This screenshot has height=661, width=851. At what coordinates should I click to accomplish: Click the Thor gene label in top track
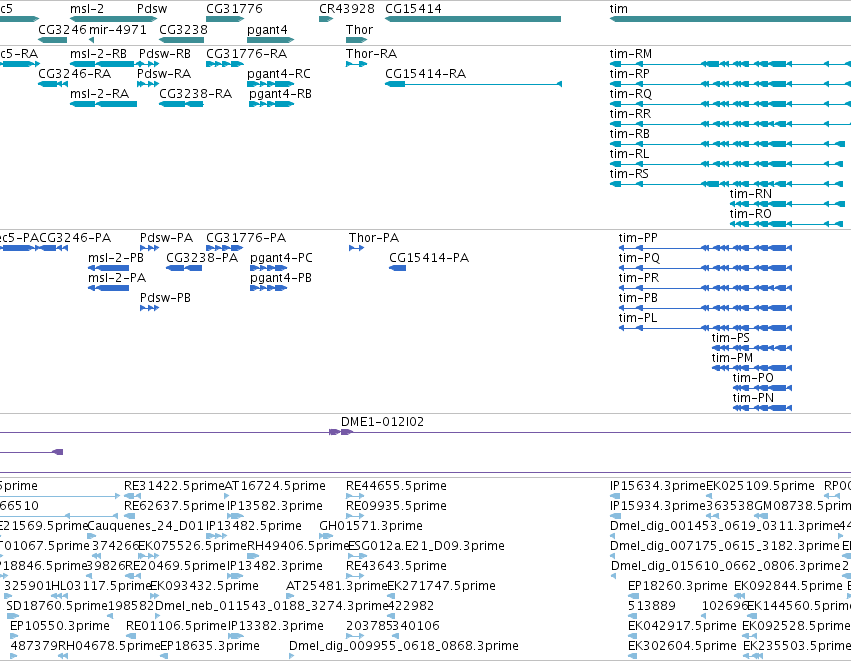tap(359, 30)
